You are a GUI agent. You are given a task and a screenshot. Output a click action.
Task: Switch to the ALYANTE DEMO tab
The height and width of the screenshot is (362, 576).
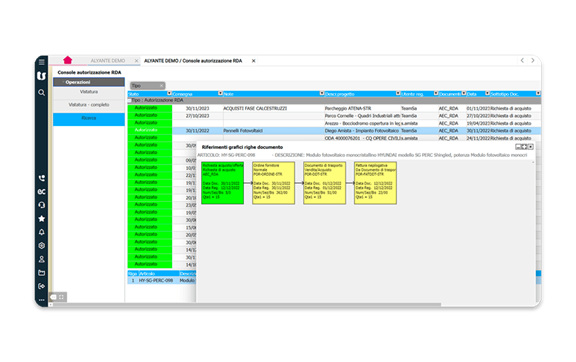(x=108, y=61)
